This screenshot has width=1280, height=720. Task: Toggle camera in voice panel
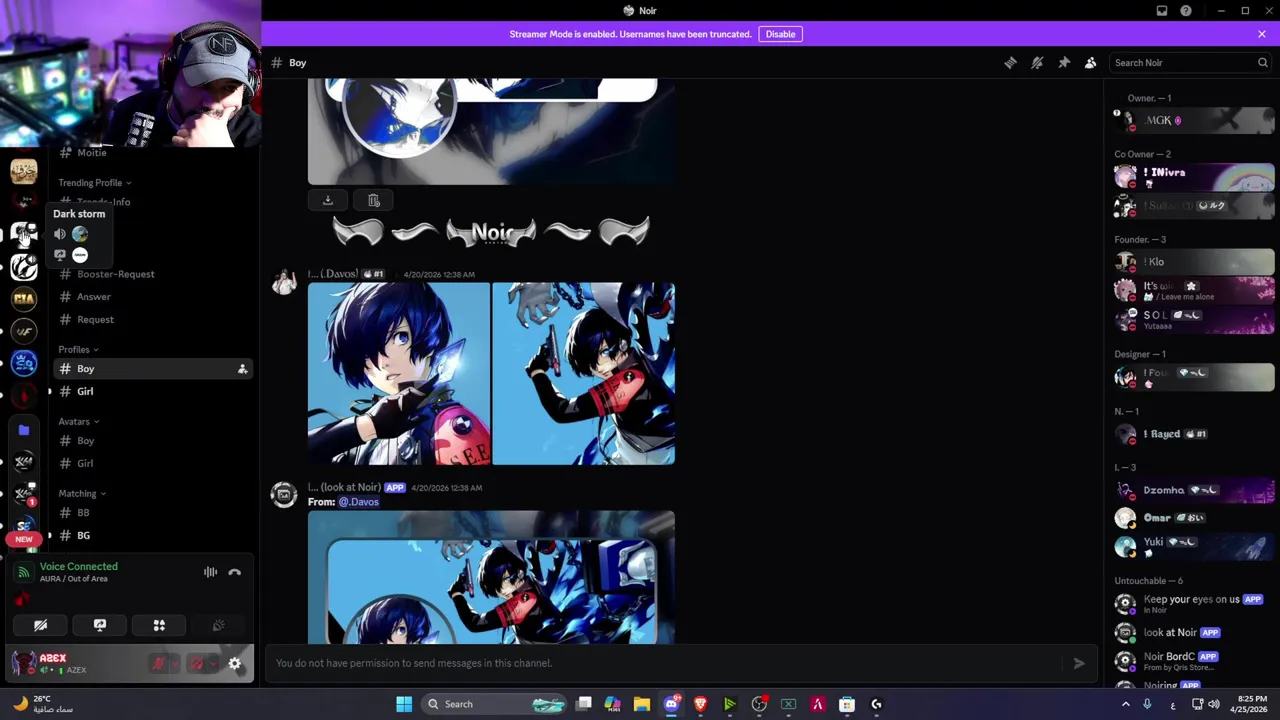41,626
